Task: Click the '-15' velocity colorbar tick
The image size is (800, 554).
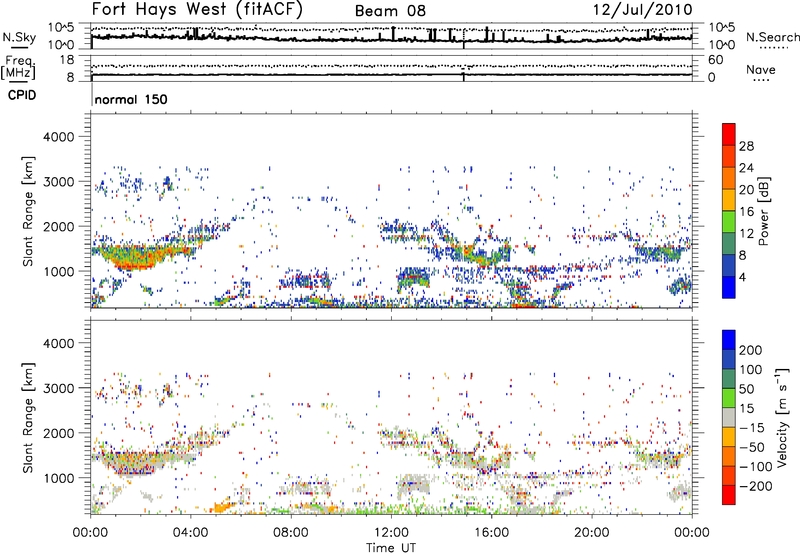Action: tap(752, 428)
